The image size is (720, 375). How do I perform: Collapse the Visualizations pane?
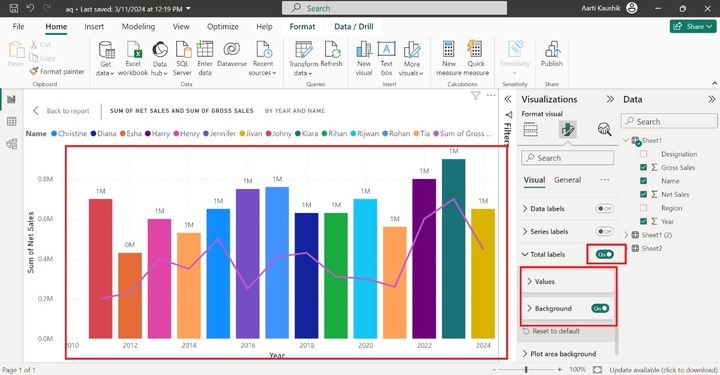610,99
